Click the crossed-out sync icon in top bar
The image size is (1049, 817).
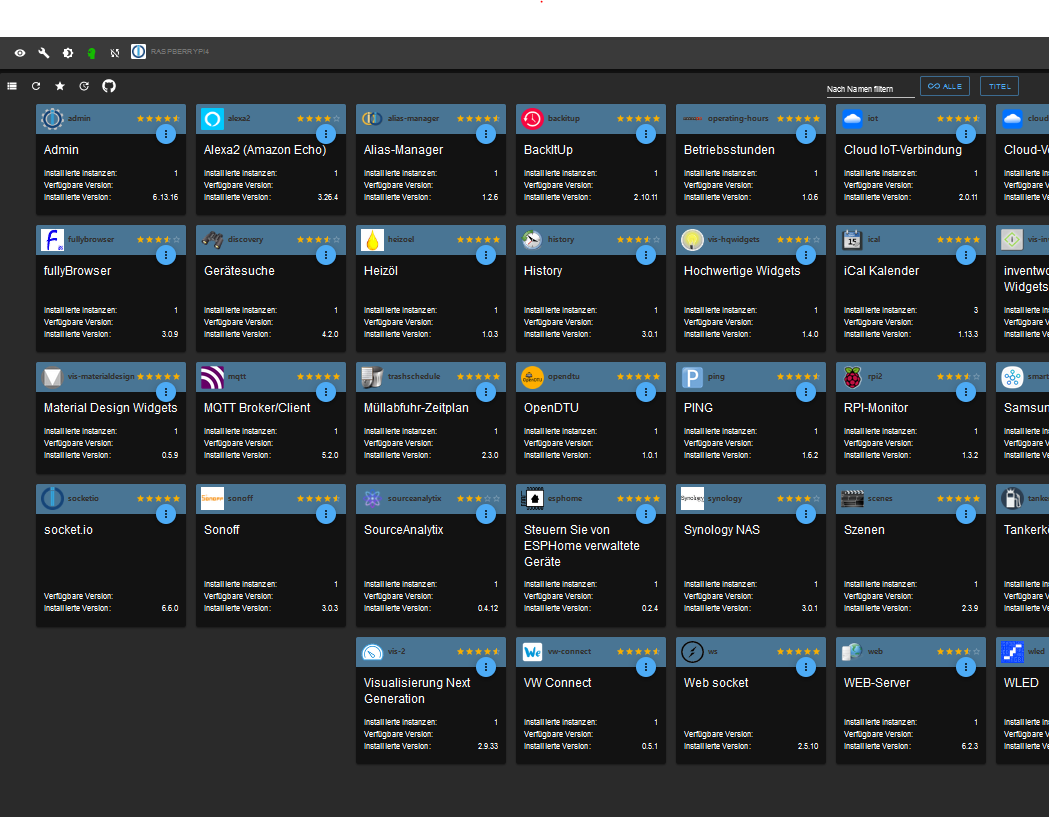[x=114, y=53]
